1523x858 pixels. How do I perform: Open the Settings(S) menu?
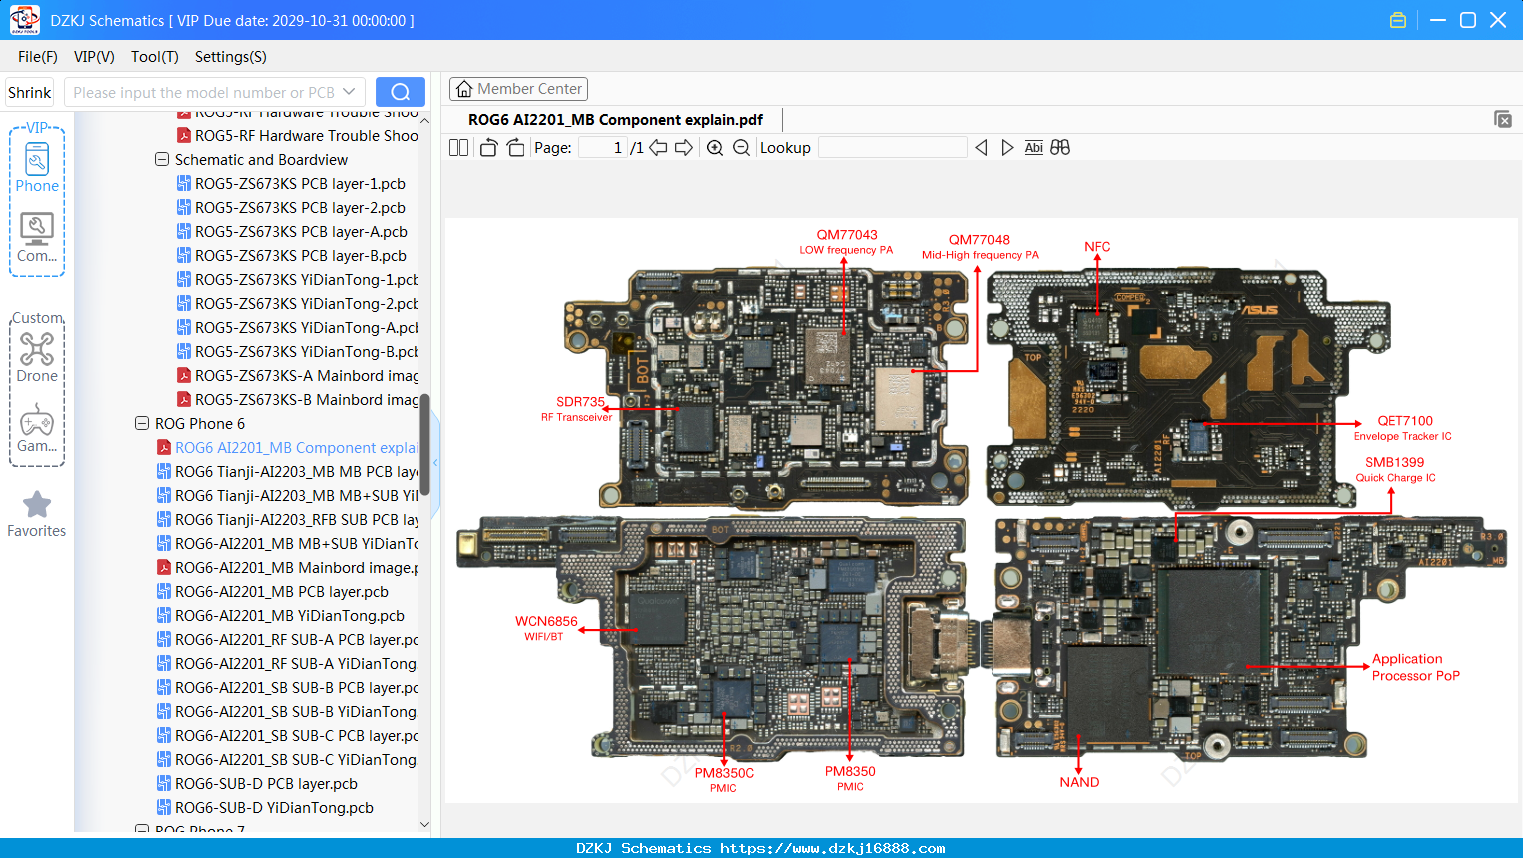[x=231, y=57]
